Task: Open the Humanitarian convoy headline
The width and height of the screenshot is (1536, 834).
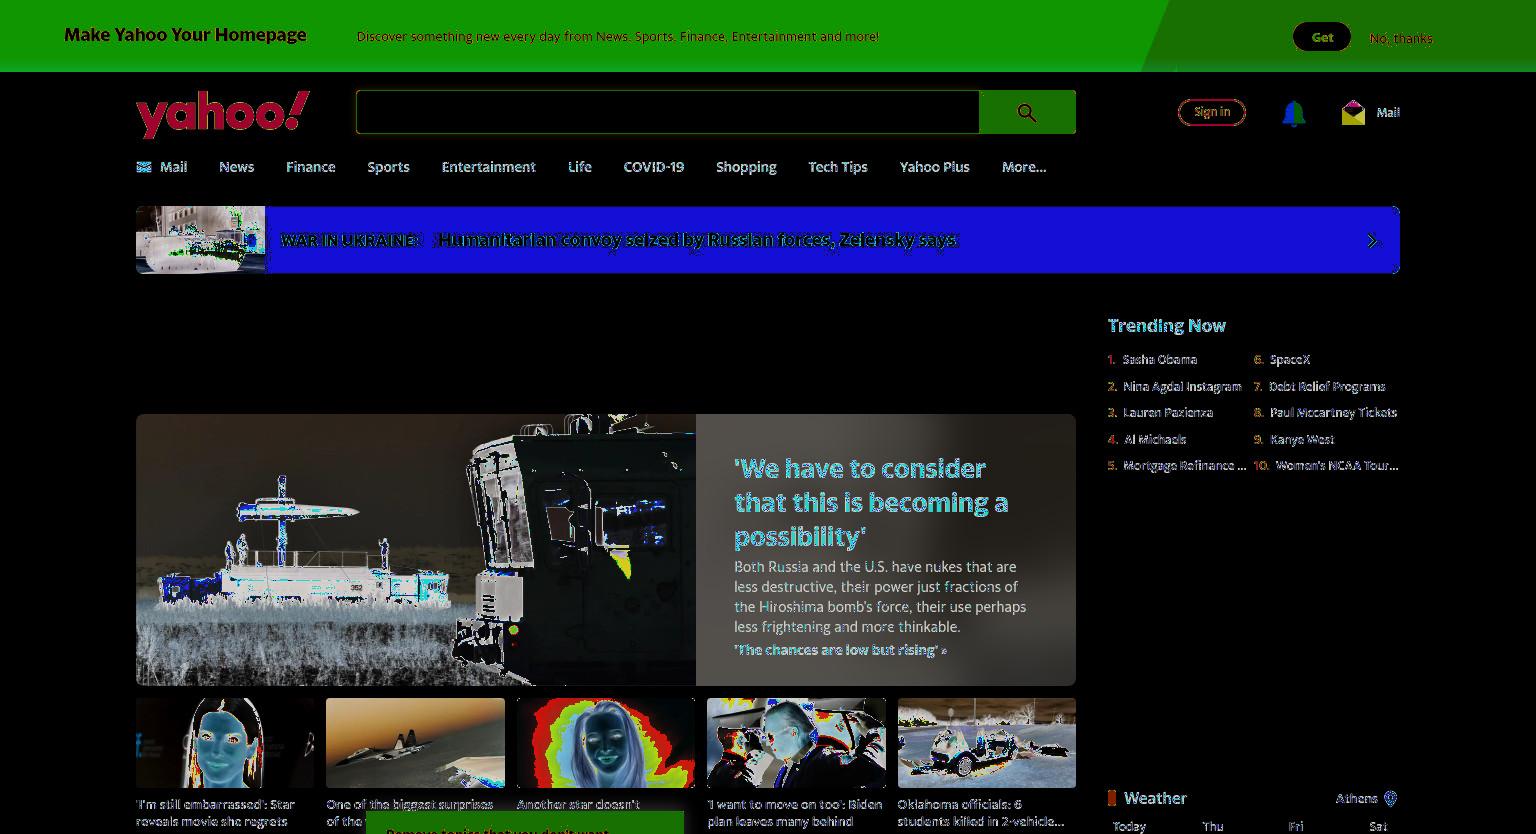Action: tap(698, 240)
